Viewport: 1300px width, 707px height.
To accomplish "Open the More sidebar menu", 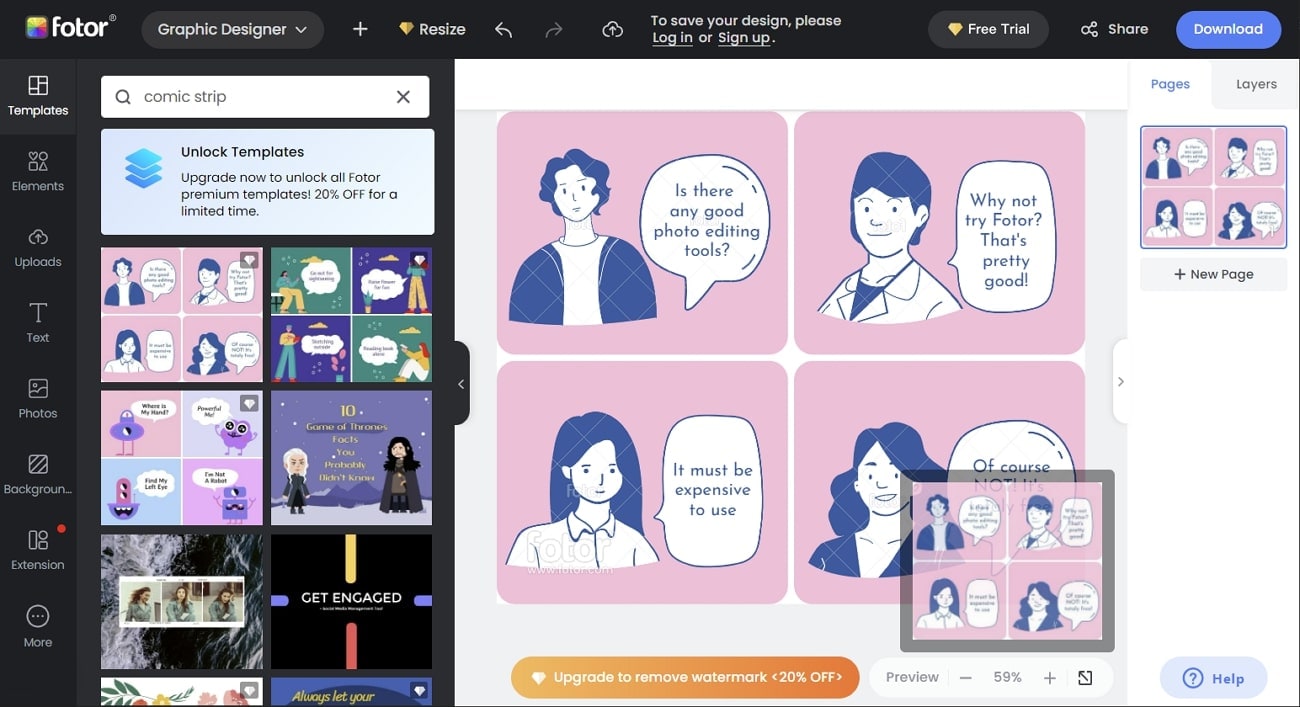I will point(37,627).
